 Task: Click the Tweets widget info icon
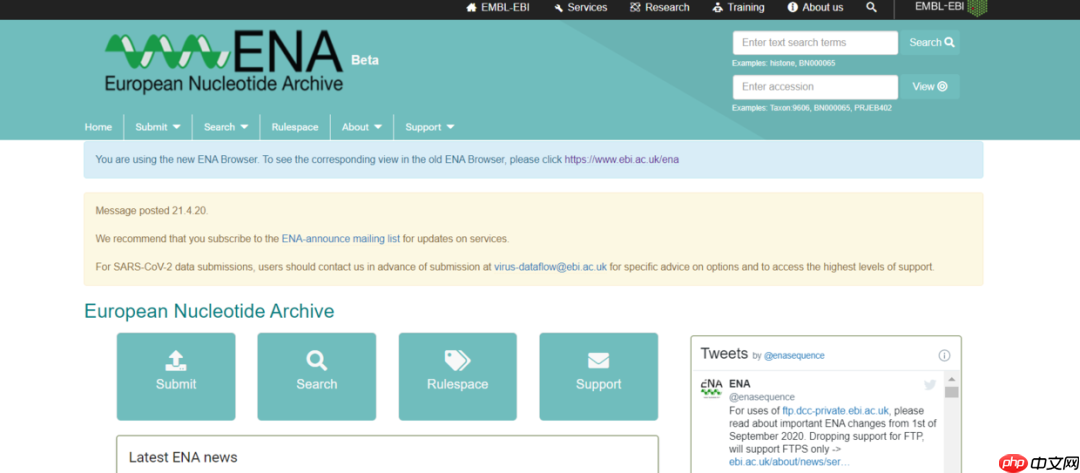click(x=944, y=355)
